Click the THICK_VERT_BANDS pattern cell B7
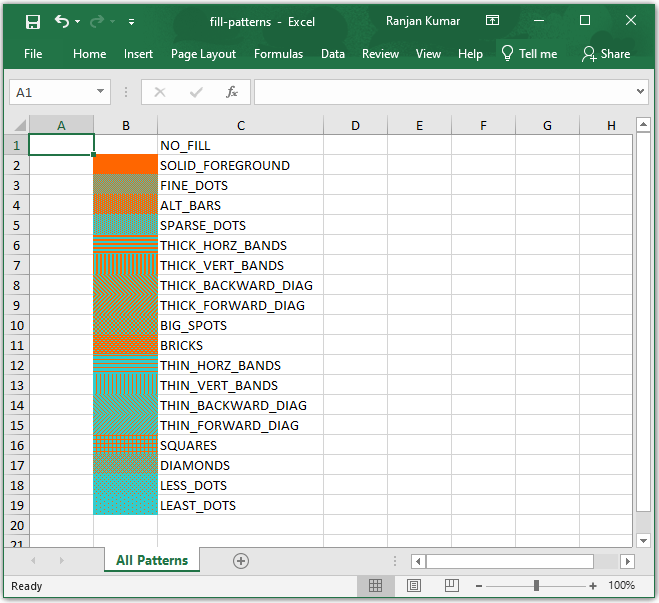Viewport: 659px width, 603px height. [x=126, y=265]
